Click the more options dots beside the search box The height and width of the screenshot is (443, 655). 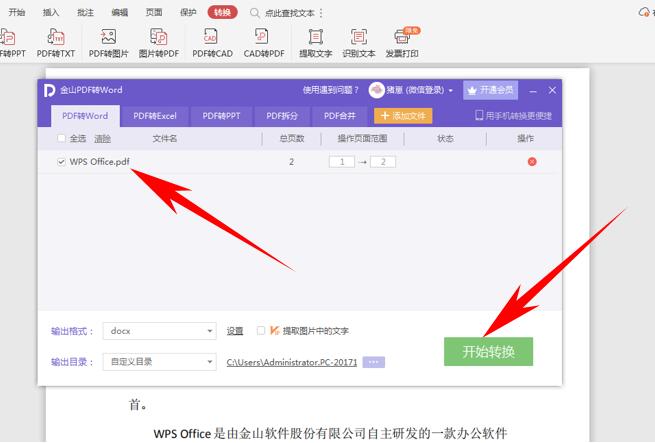coord(321,13)
